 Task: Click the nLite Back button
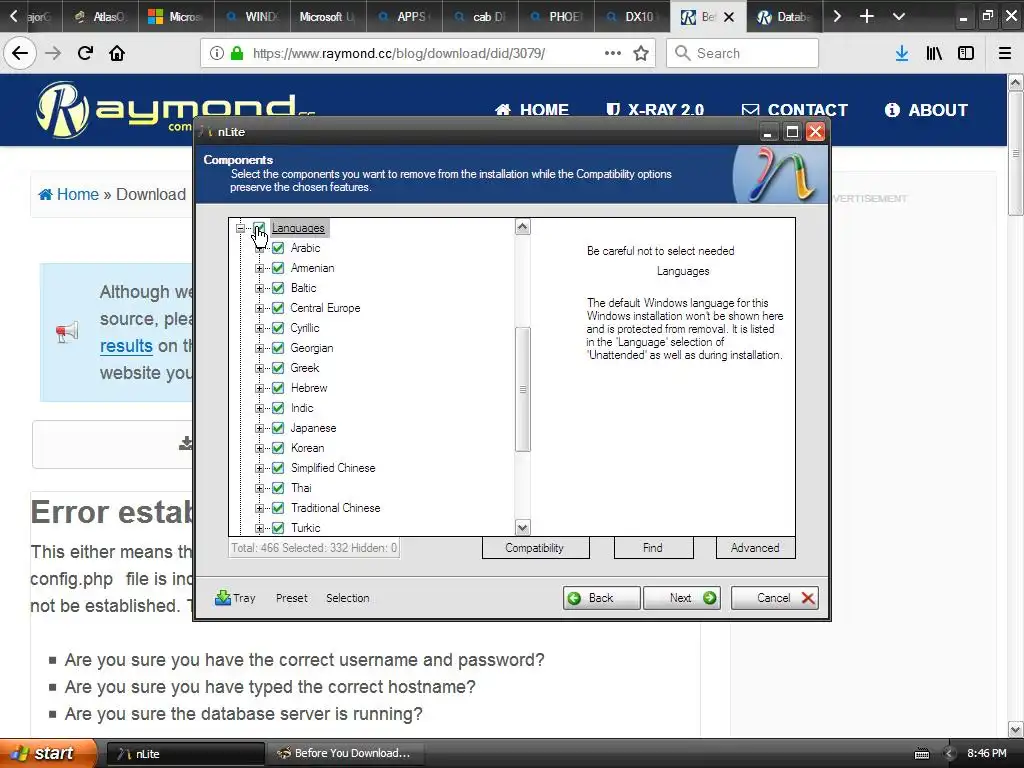(601, 598)
